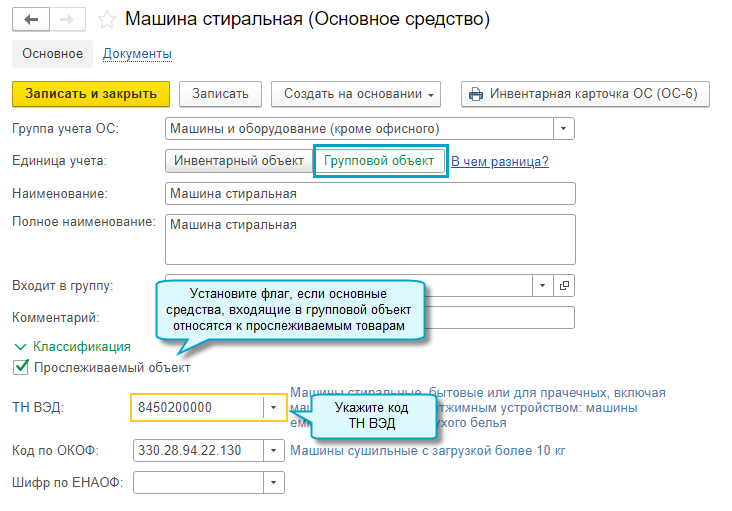Click into the Группа учета ОС field
732x511 pixels.
pos(359,128)
